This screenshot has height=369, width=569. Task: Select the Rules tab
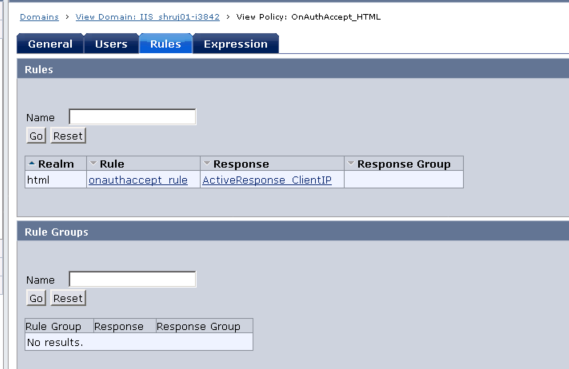165,44
